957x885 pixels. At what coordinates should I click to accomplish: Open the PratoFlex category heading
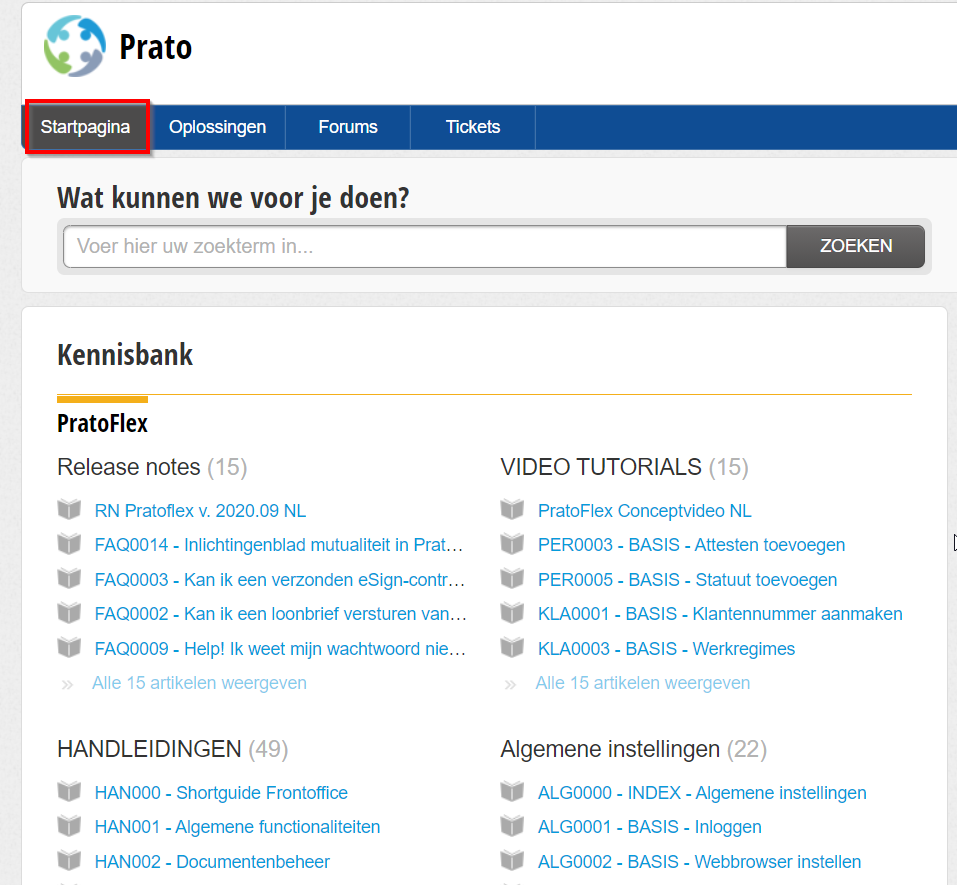103,424
